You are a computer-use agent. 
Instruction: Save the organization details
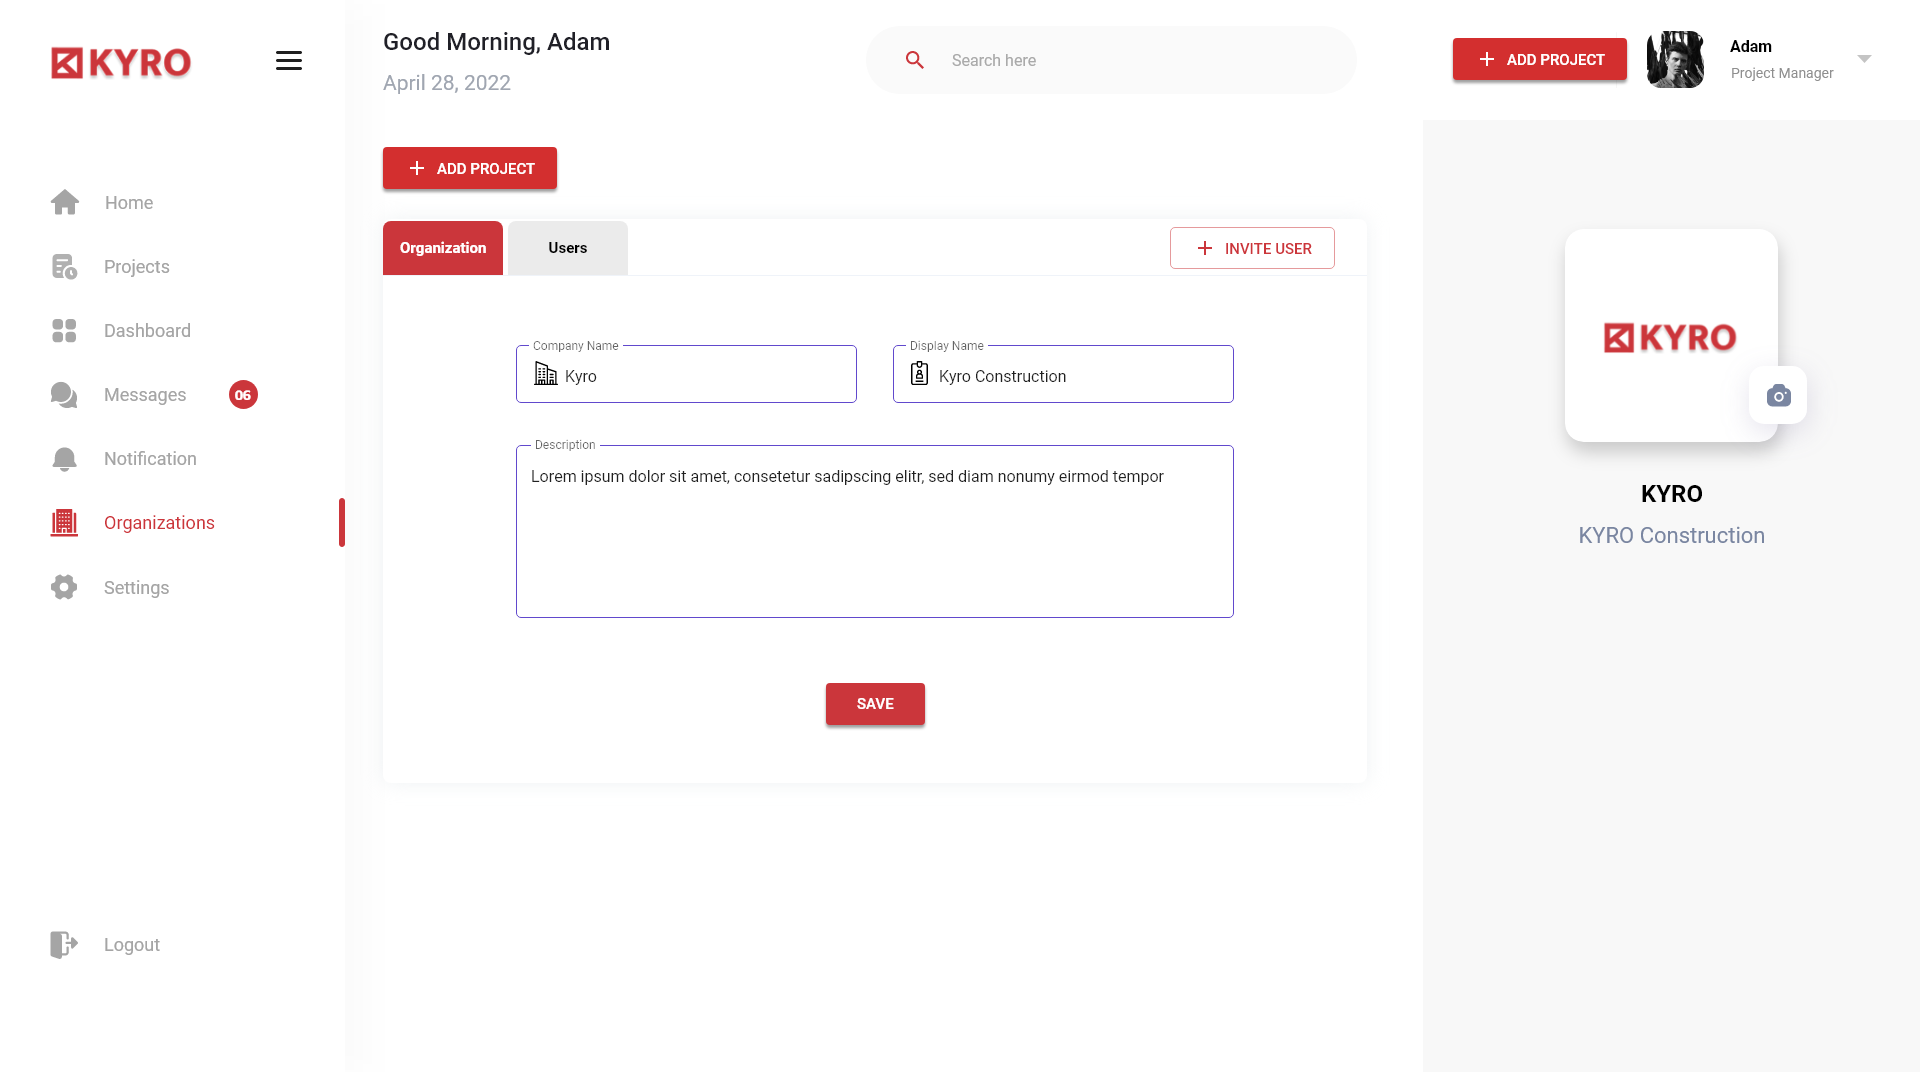tap(875, 704)
